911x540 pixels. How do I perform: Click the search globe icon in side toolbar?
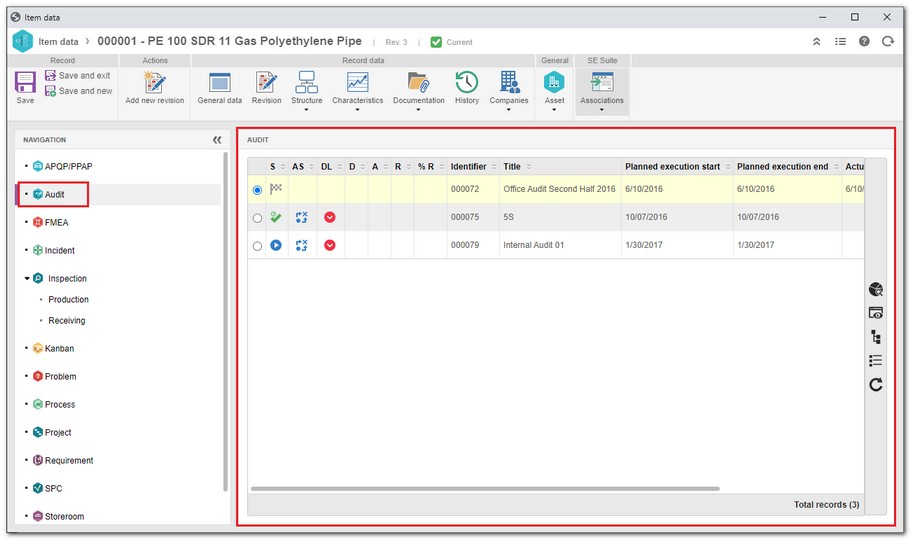(876, 289)
